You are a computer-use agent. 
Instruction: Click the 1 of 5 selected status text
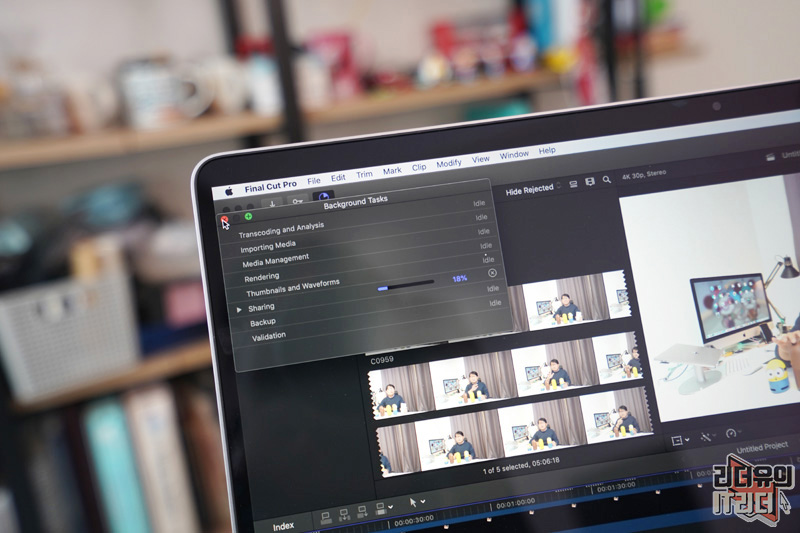click(521, 465)
